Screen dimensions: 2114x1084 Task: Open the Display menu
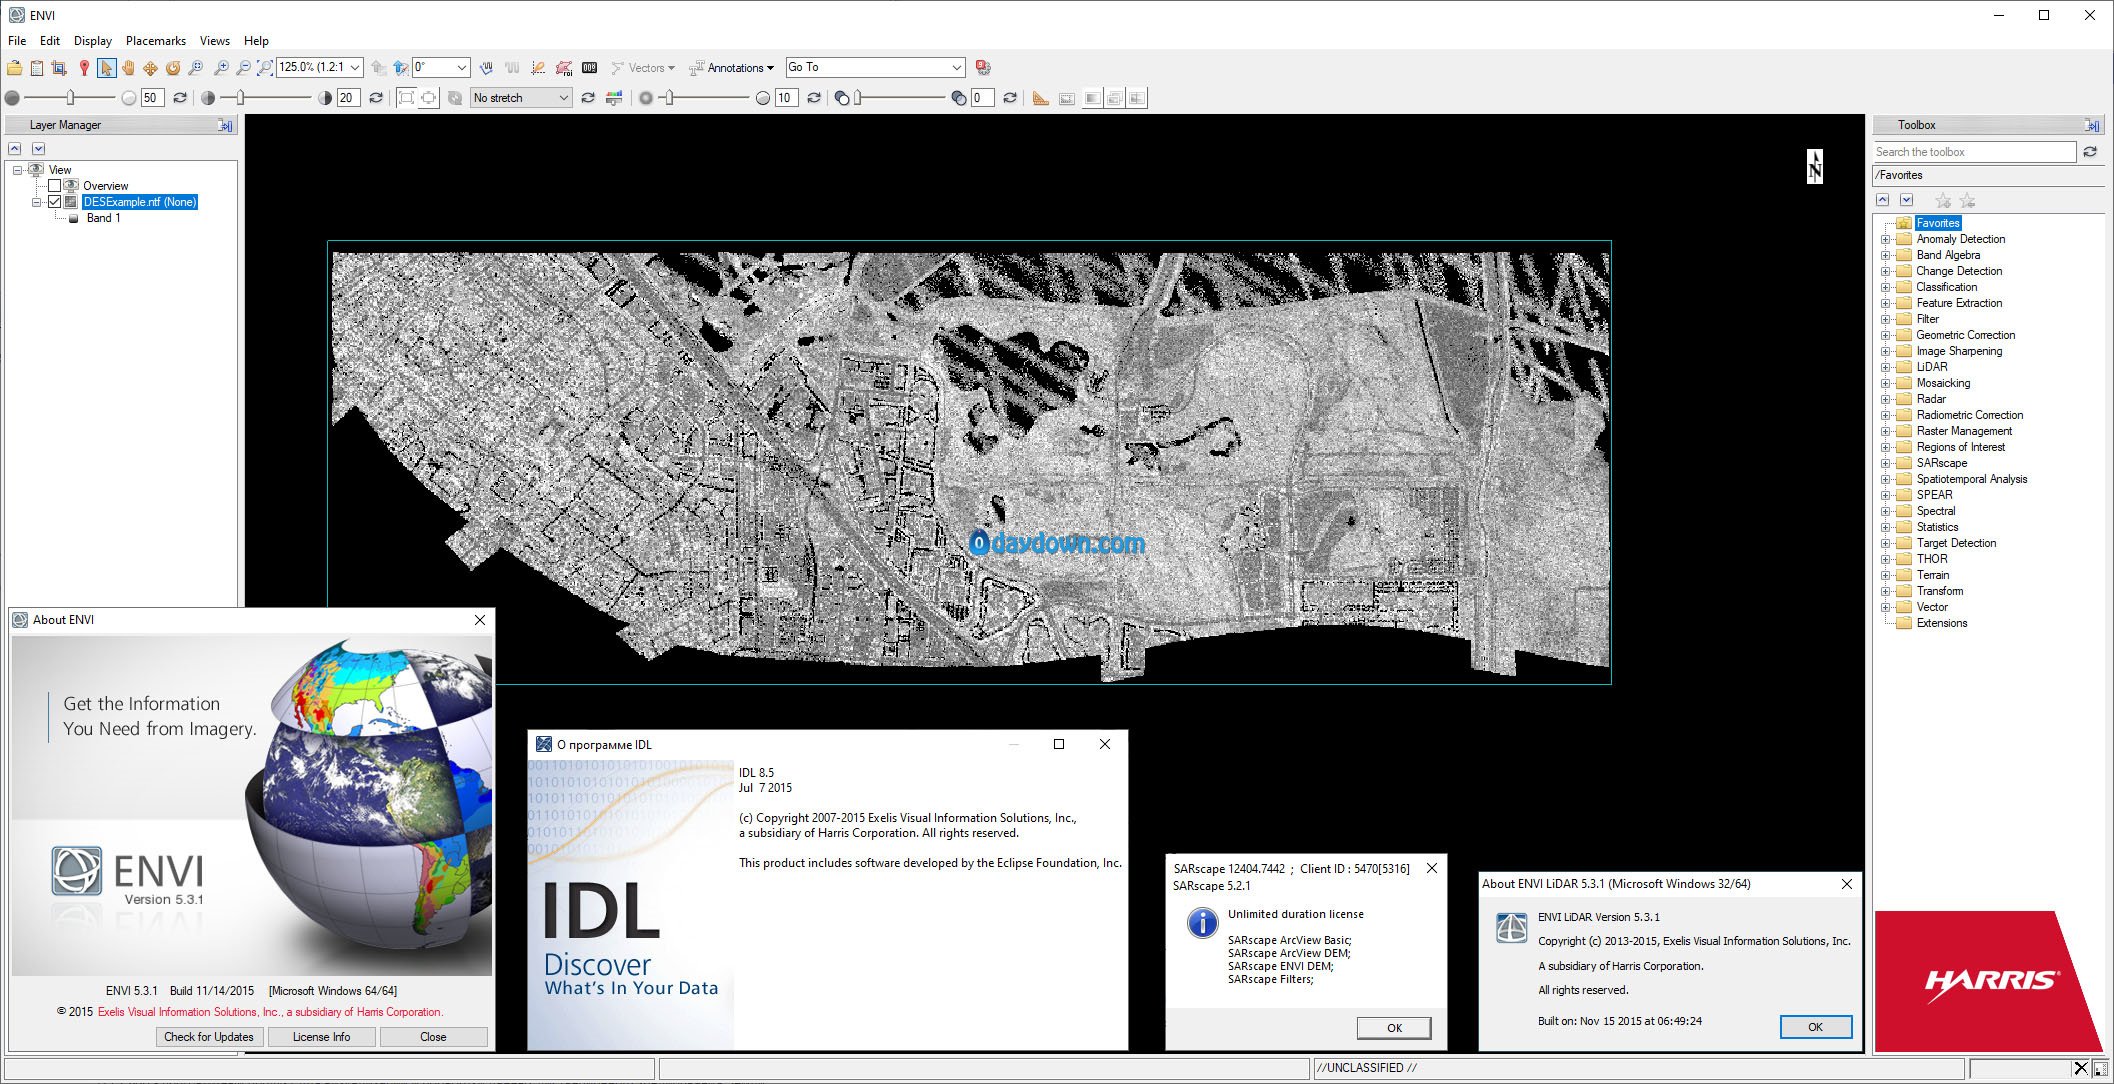93,41
